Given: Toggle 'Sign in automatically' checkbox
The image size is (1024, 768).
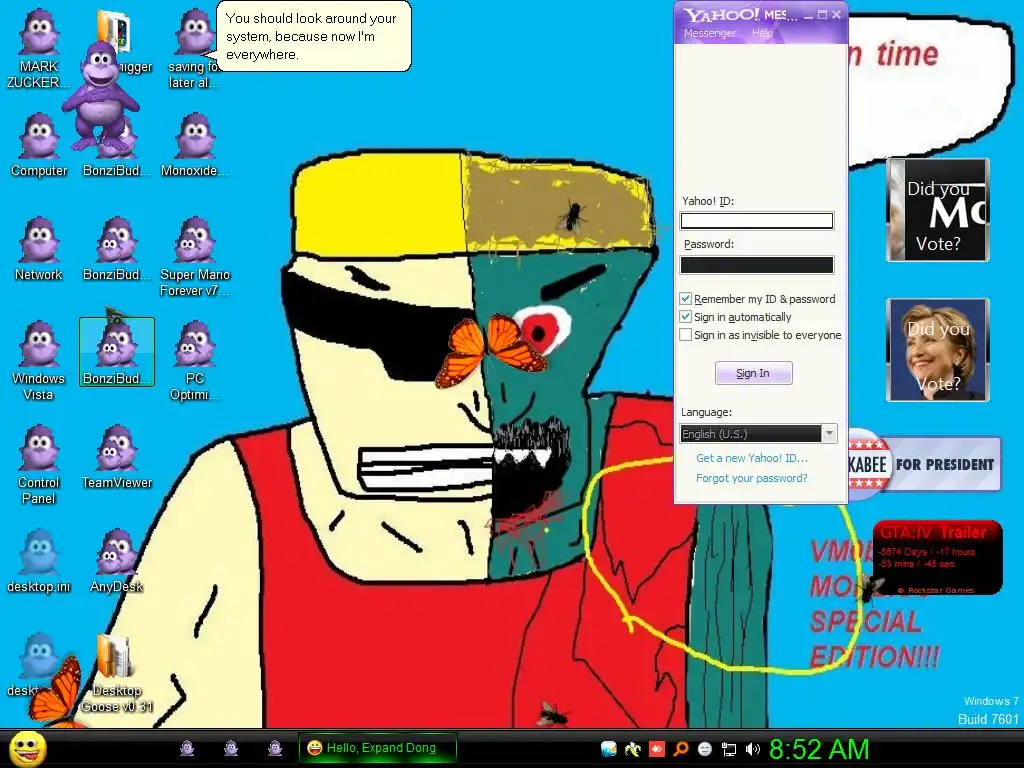Looking at the screenshot, I should pos(686,317).
